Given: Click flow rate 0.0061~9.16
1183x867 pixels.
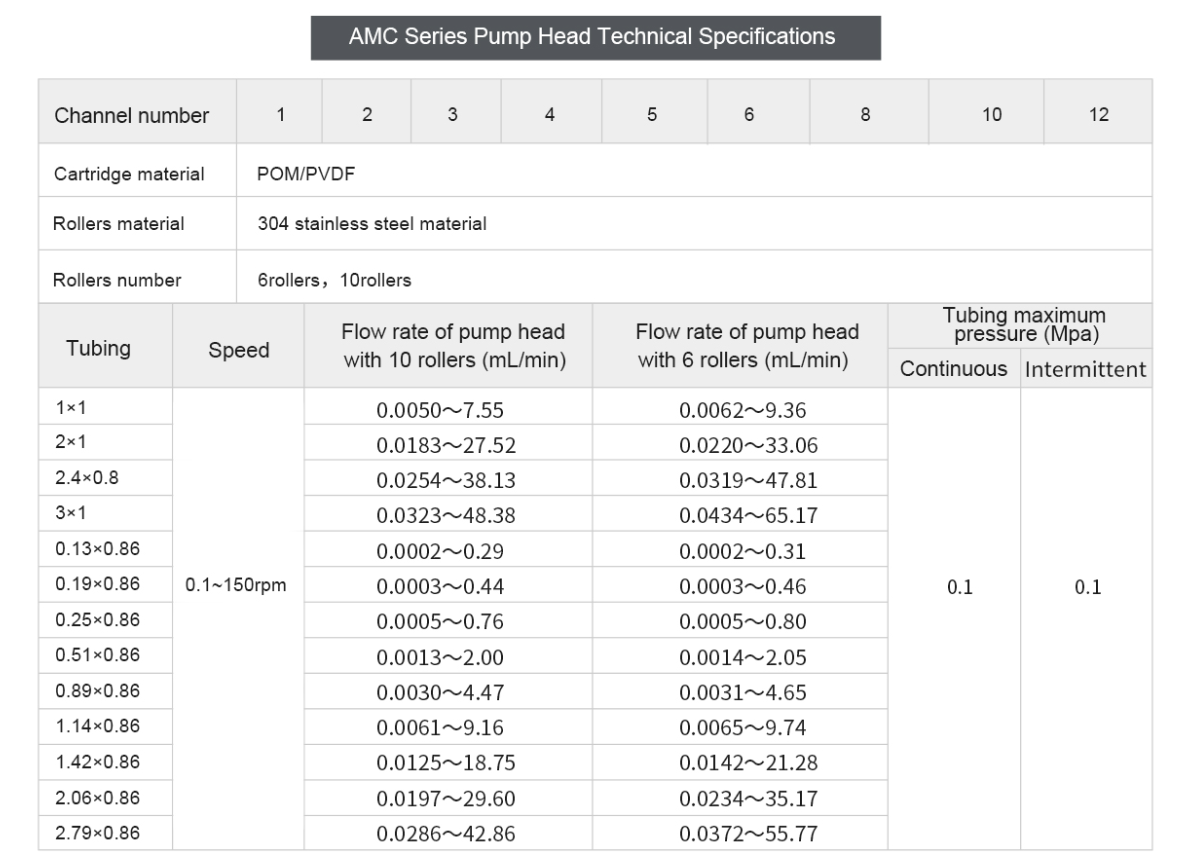Looking at the screenshot, I should [440, 728].
